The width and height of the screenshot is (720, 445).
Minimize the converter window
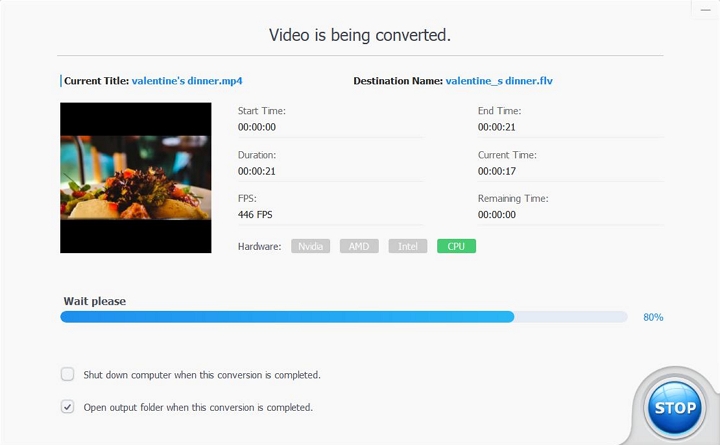point(705,10)
